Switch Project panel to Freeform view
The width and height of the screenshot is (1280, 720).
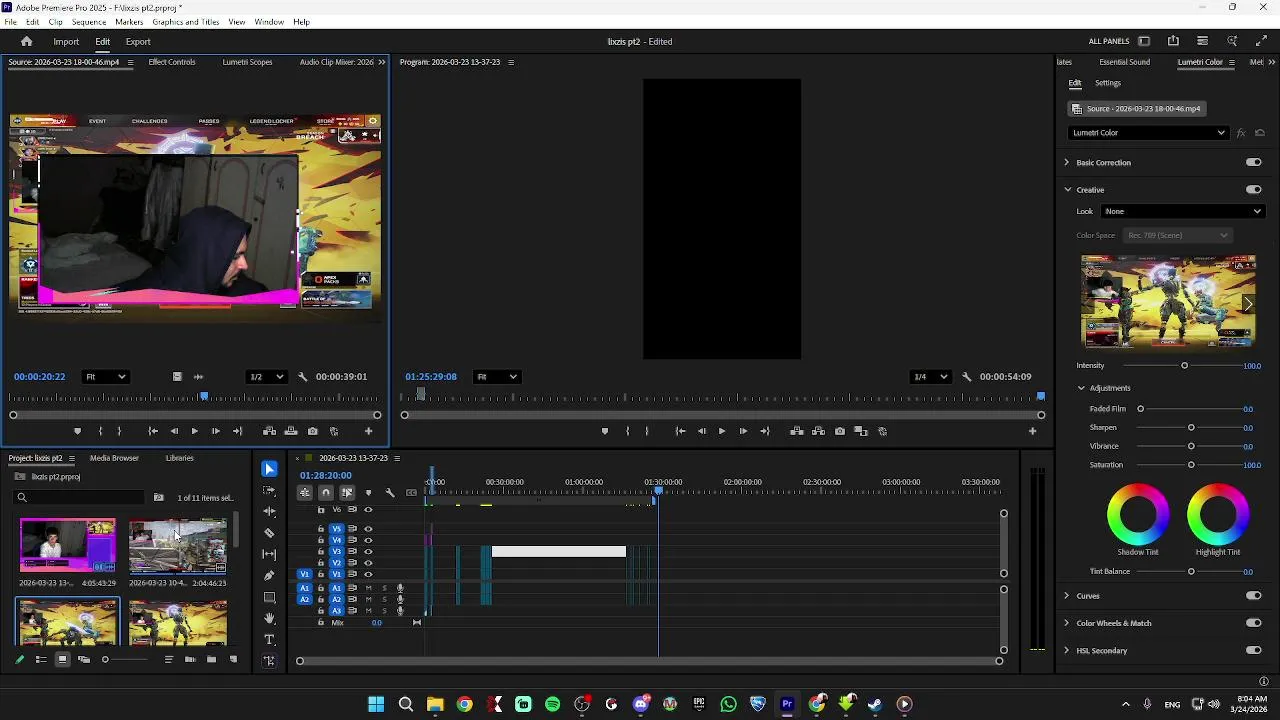(x=84, y=659)
